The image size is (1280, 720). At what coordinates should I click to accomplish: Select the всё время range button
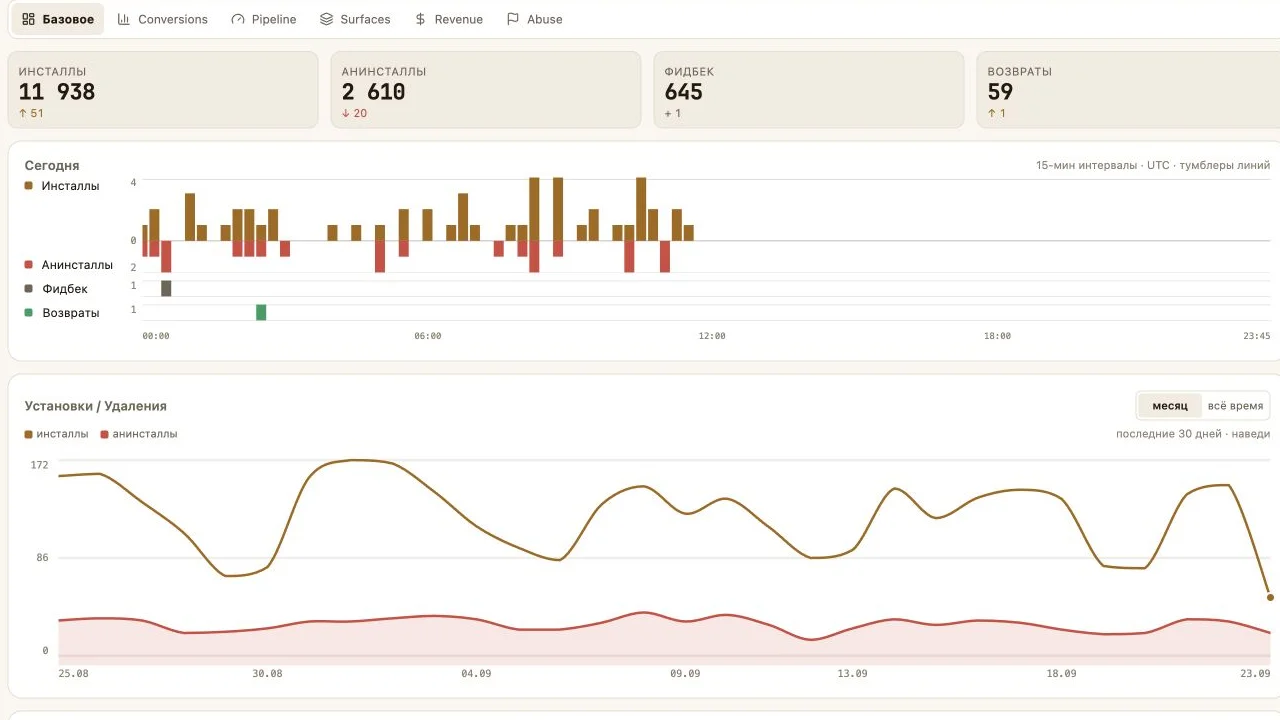[1235, 405]
